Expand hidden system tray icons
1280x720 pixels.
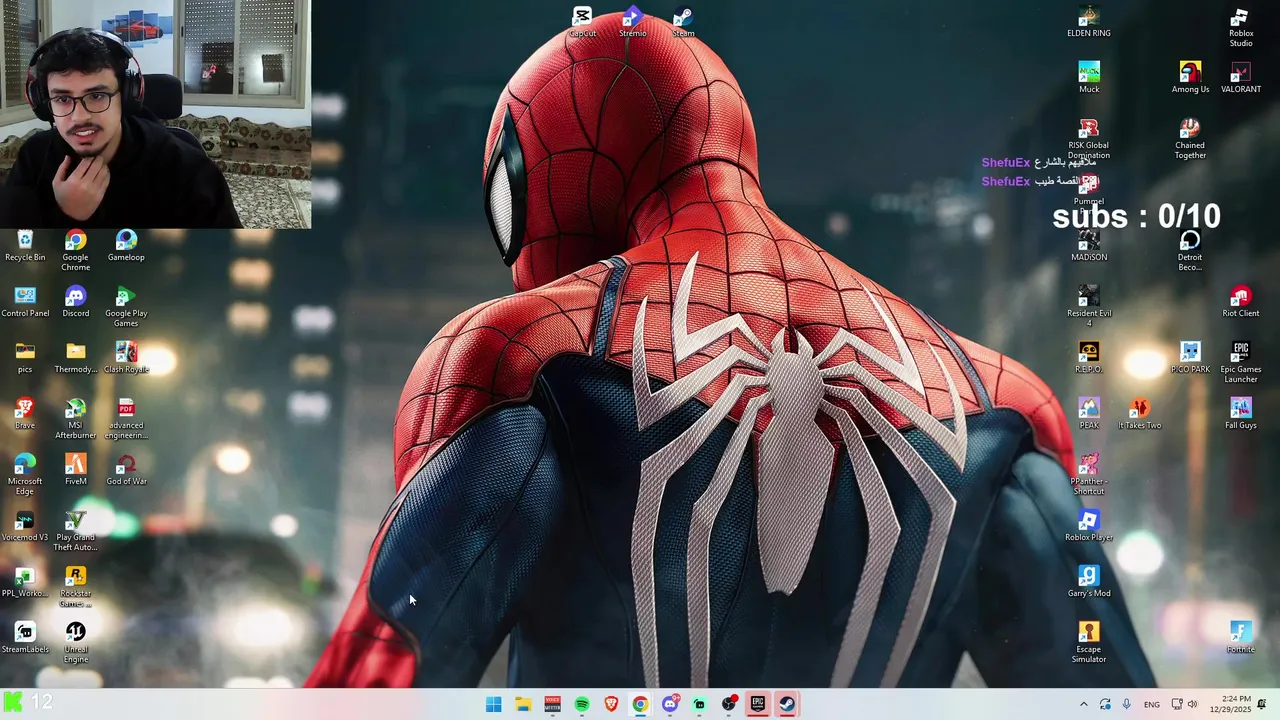pyautogui.click(x=1083, y=704)
